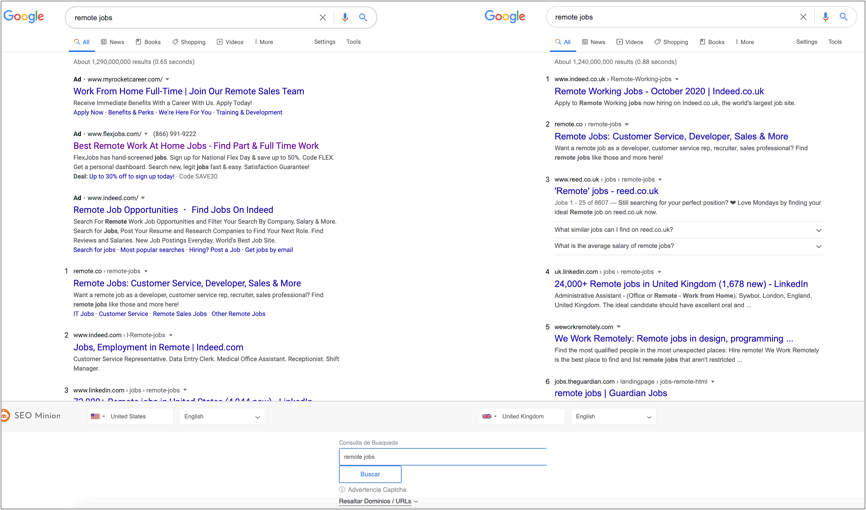Click the clear X in right search bar
This screenshot has width=866, height=510.
tap(803, 17)
